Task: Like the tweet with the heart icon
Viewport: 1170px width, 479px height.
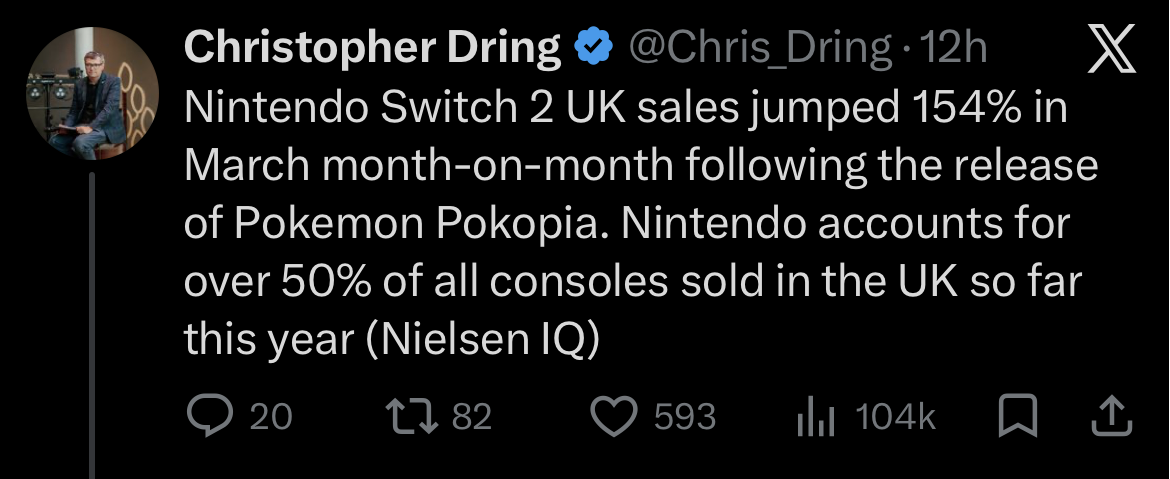Action: coord(615,416)
